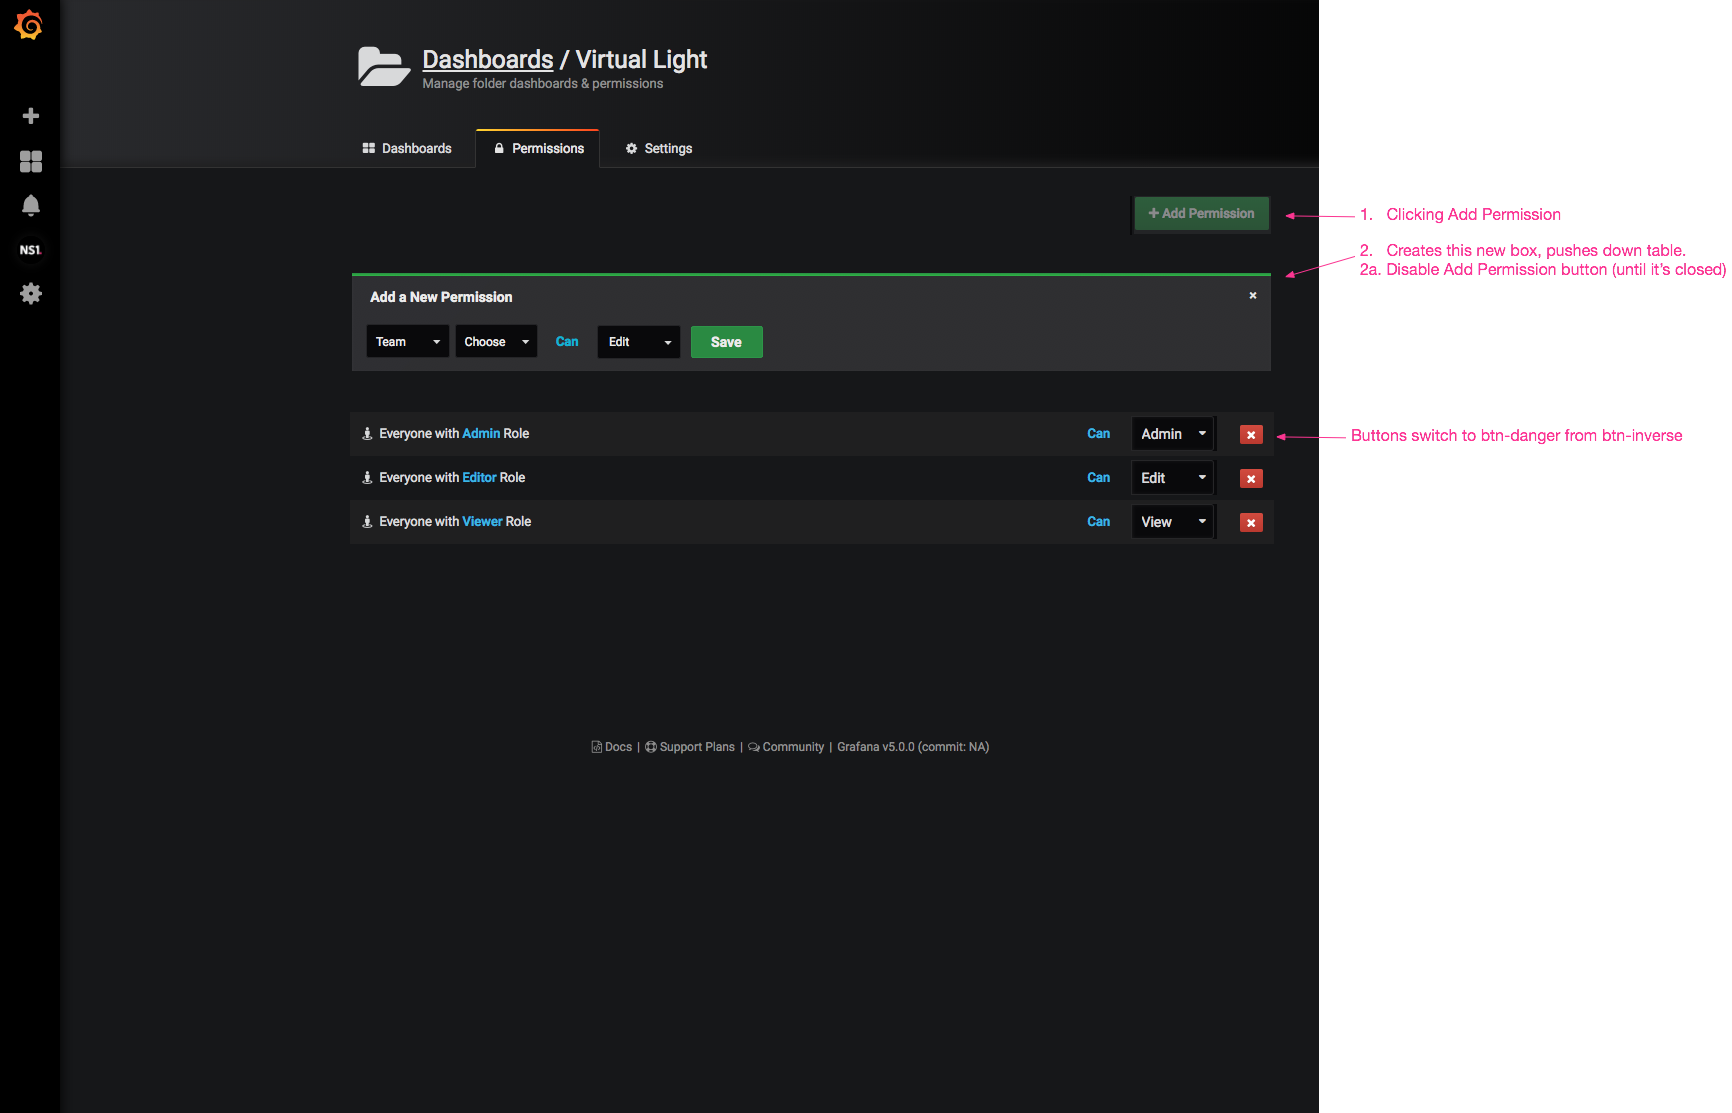1732x1113 pixels.
Task: Click the NS1 organization icon
Action: [x=30, y=249]
